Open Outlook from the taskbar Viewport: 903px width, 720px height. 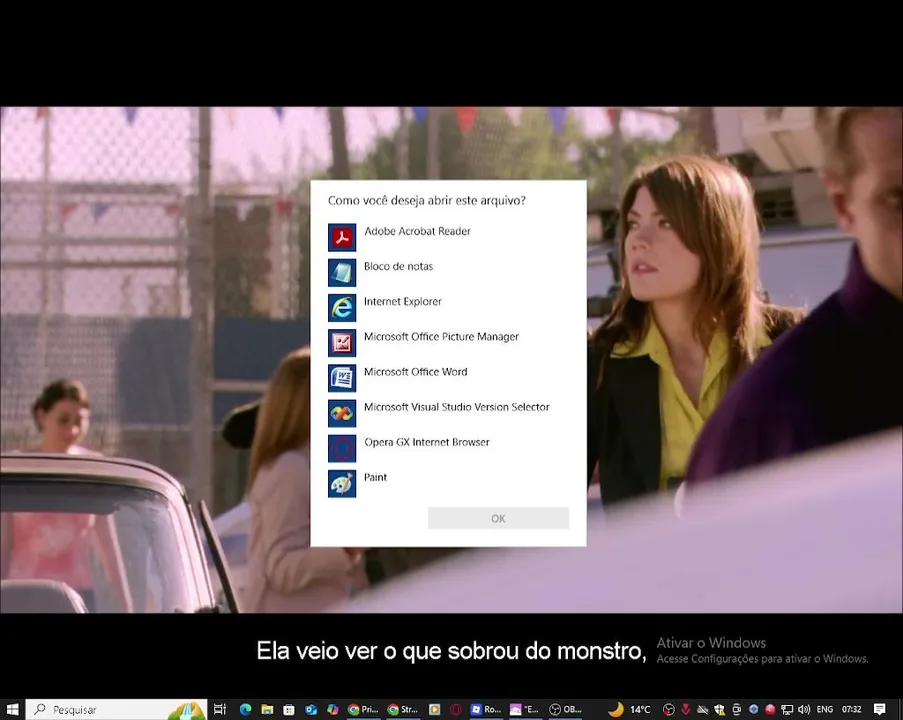click(x=311, y=709)
